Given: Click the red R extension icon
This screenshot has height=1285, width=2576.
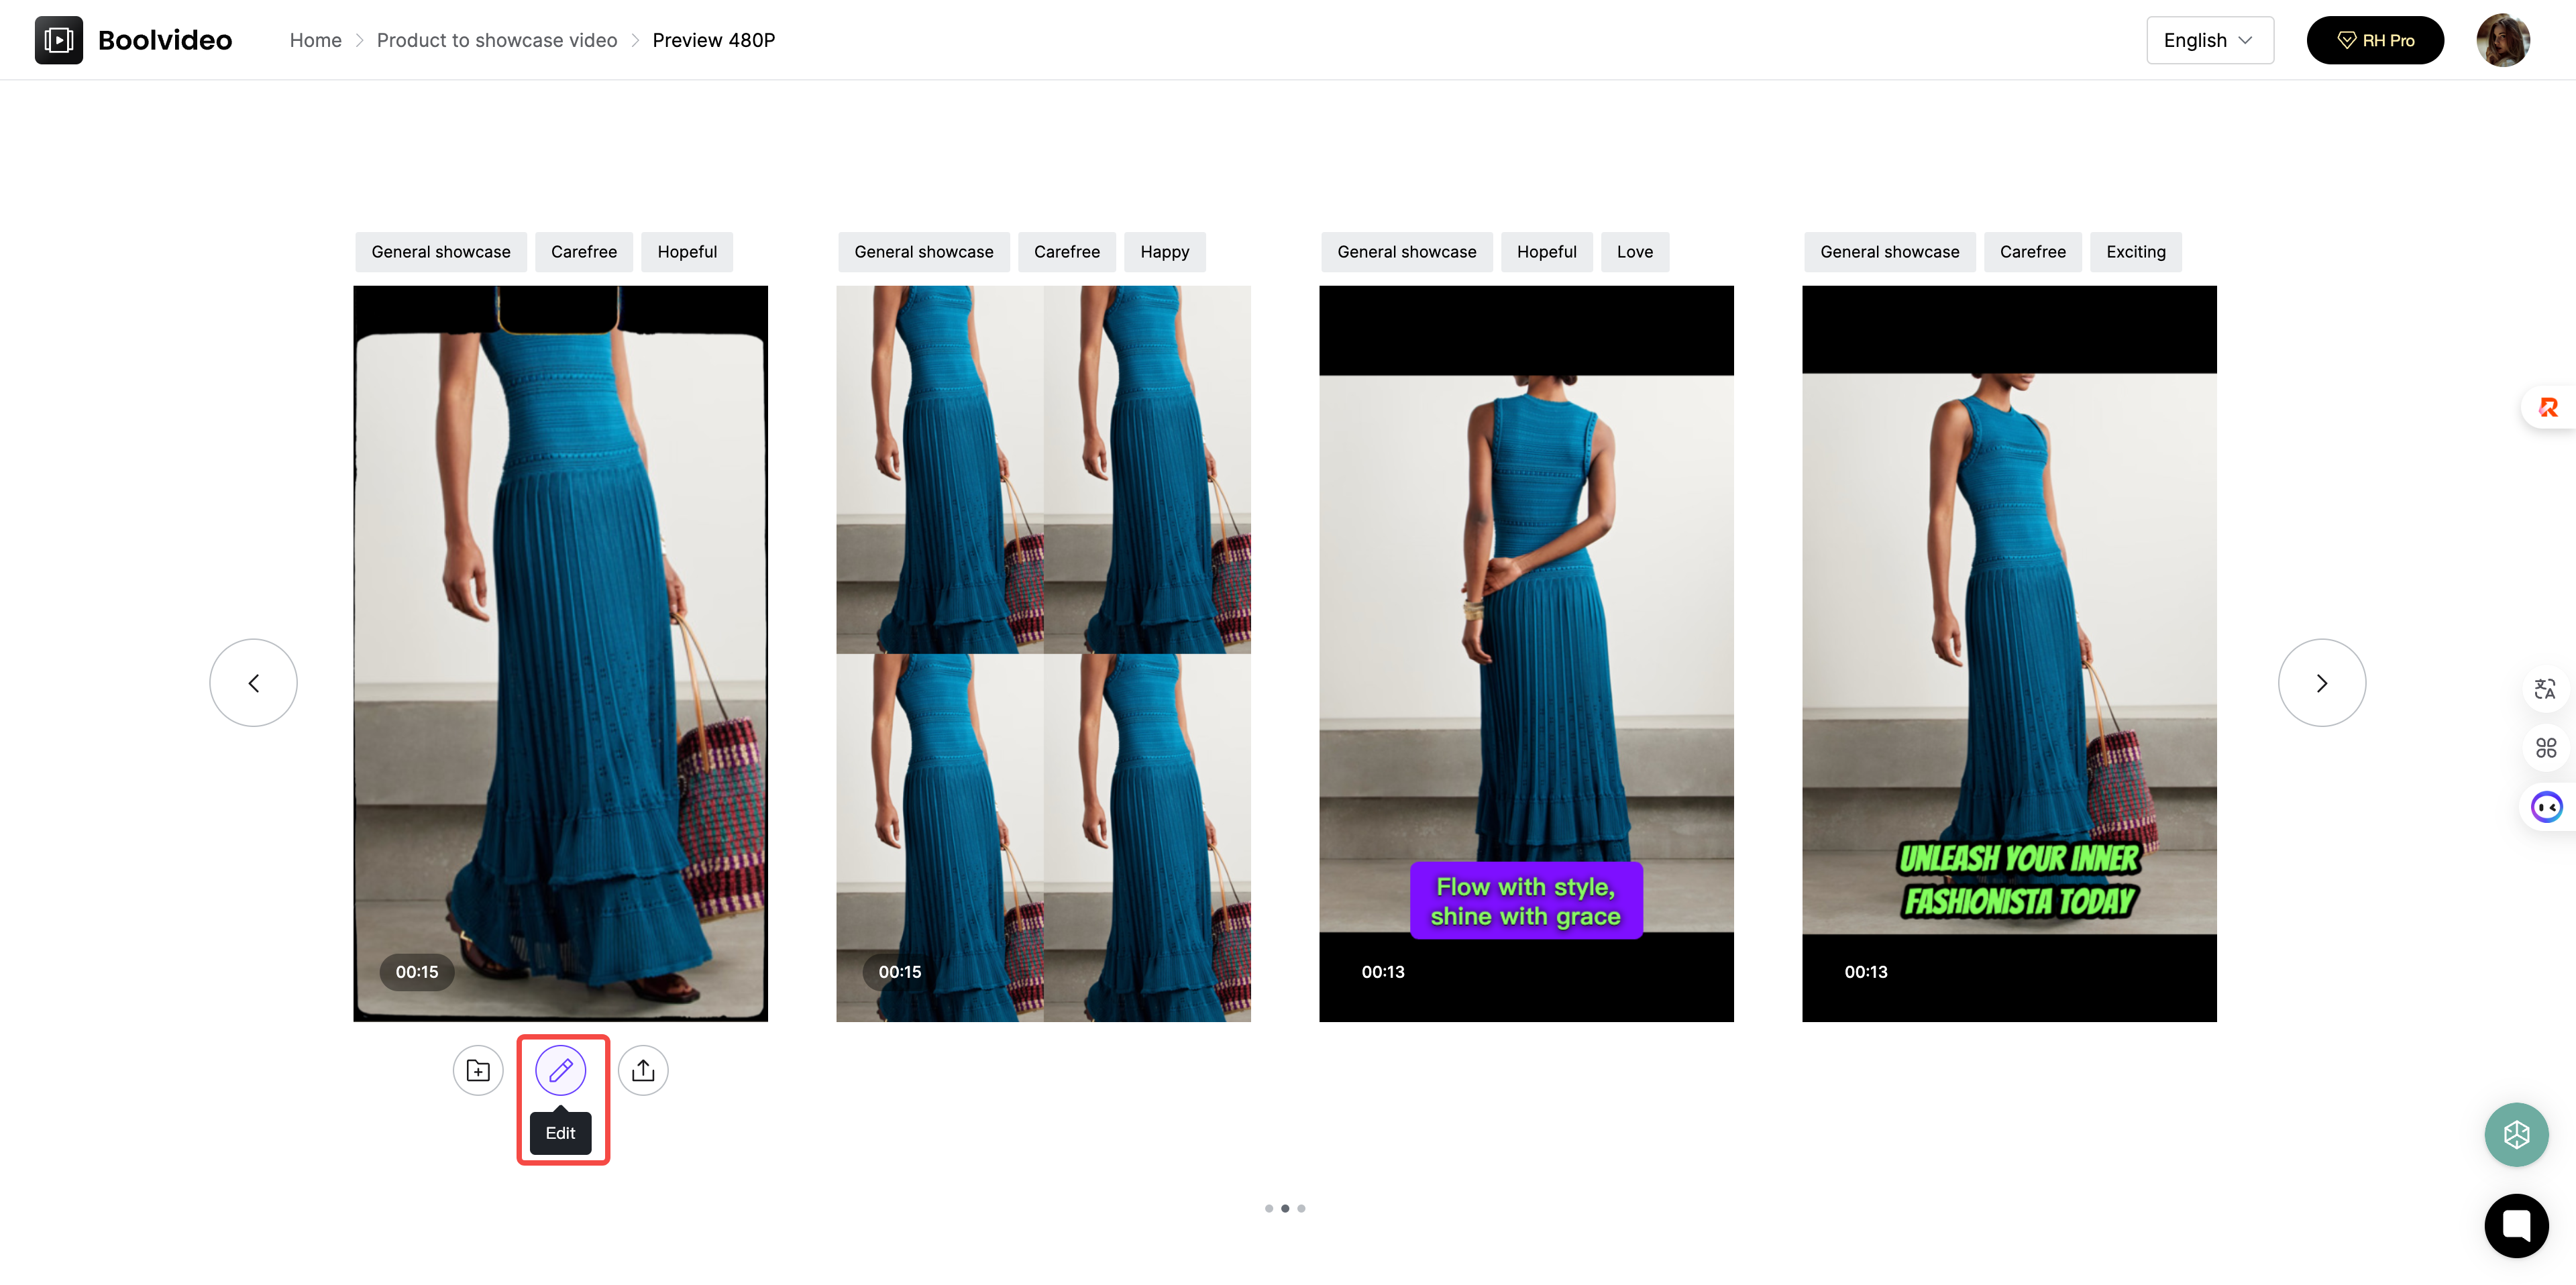Looking at the screenshot, I should pyautogui.click(x=2548, y=407).
